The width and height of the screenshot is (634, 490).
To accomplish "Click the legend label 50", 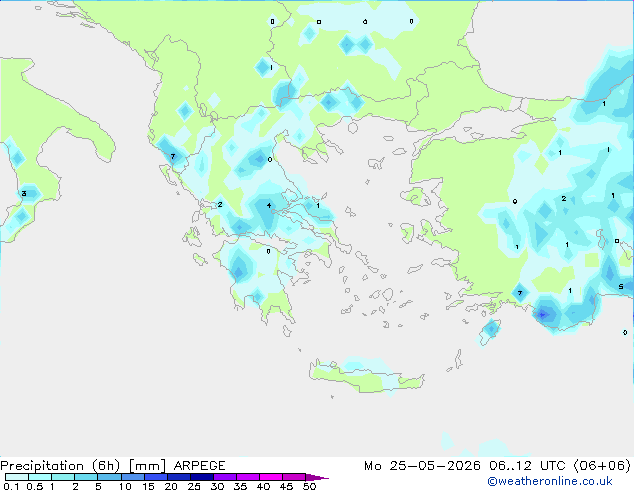I will click(x=309, y=486).
